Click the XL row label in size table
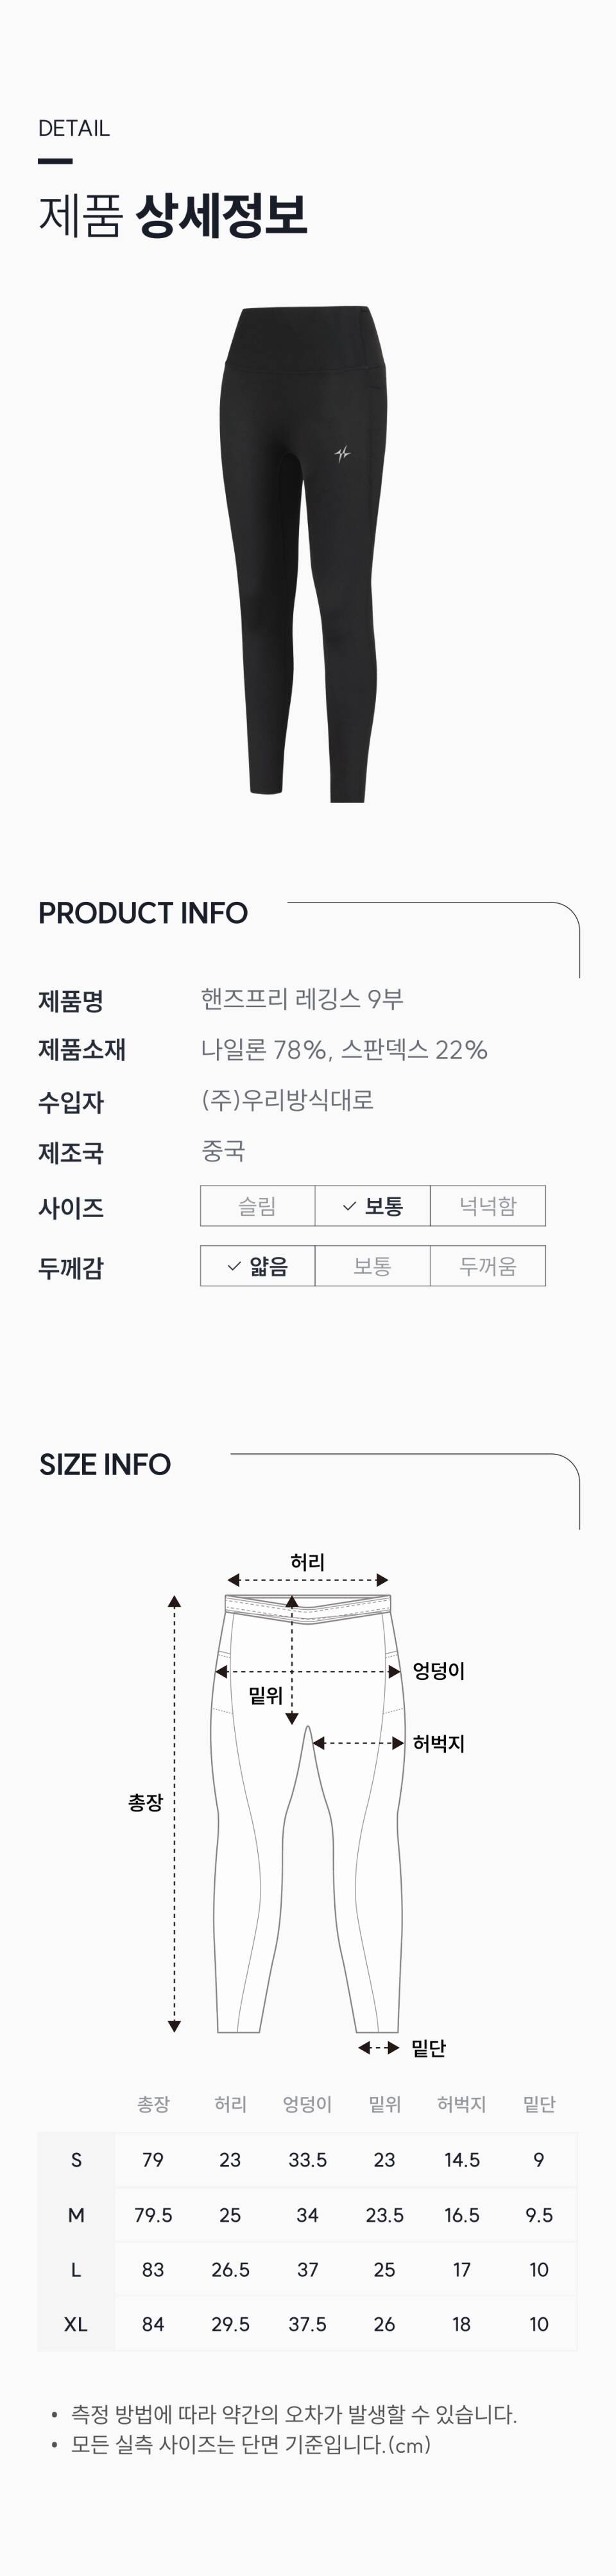This screenshot has width=616, height=2576. (x=76, y=2324)
